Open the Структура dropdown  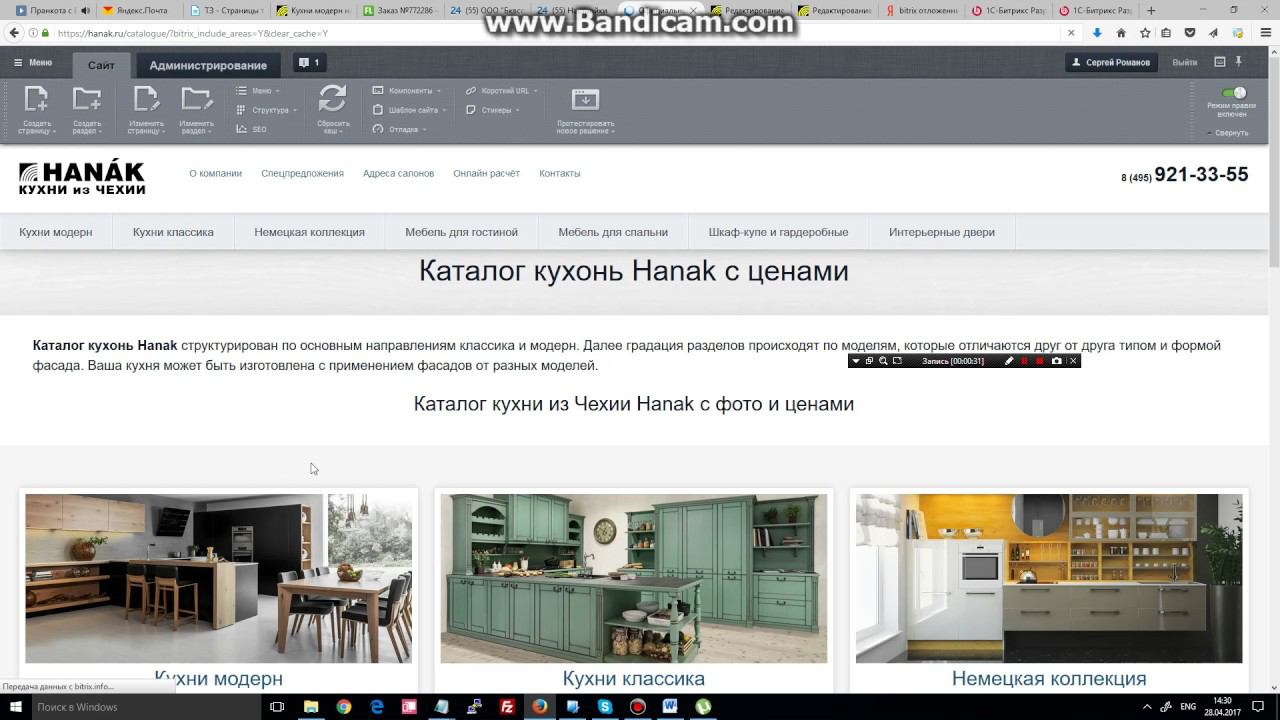point(265,110)
